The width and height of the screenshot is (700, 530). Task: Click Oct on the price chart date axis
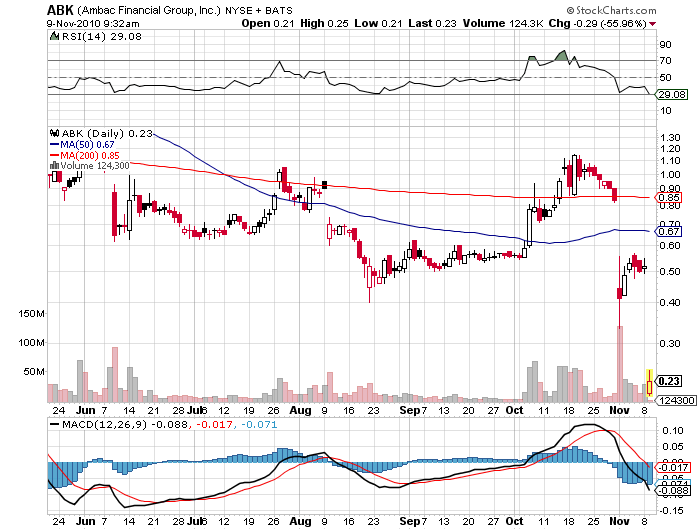coord(514,410)
